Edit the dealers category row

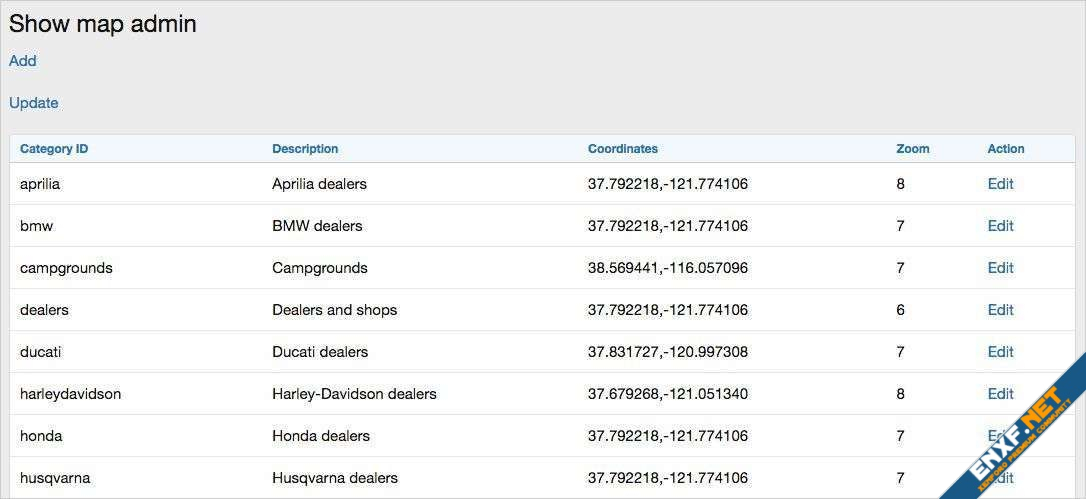[1000, 310]
